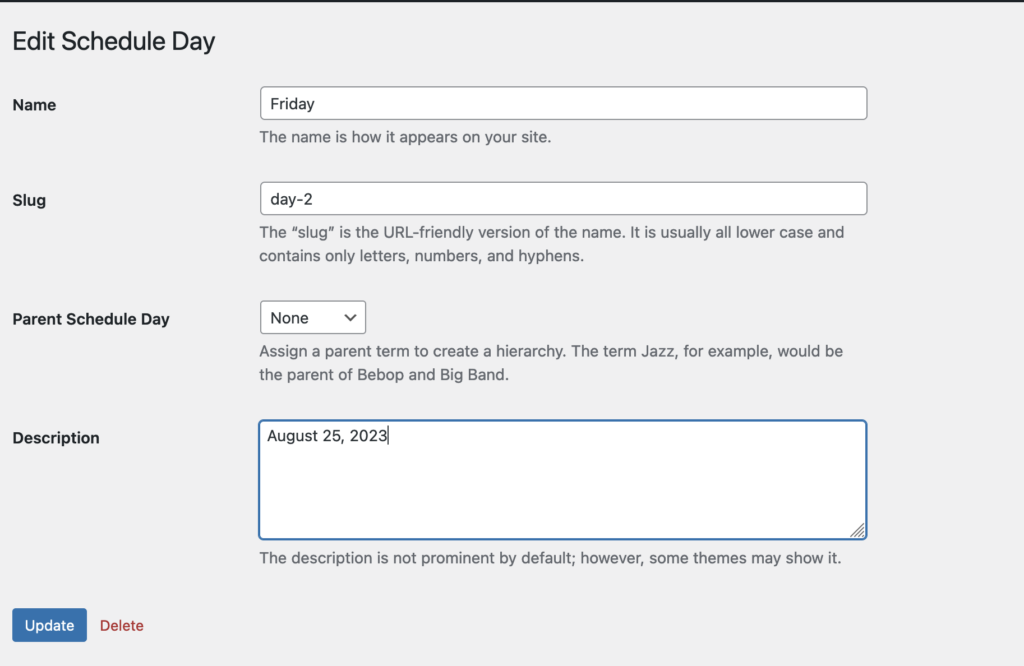This screenshot has width=1024, height=666.
Task: Click the 'Parent Schedule Day' label
Action: coord(91,319)
